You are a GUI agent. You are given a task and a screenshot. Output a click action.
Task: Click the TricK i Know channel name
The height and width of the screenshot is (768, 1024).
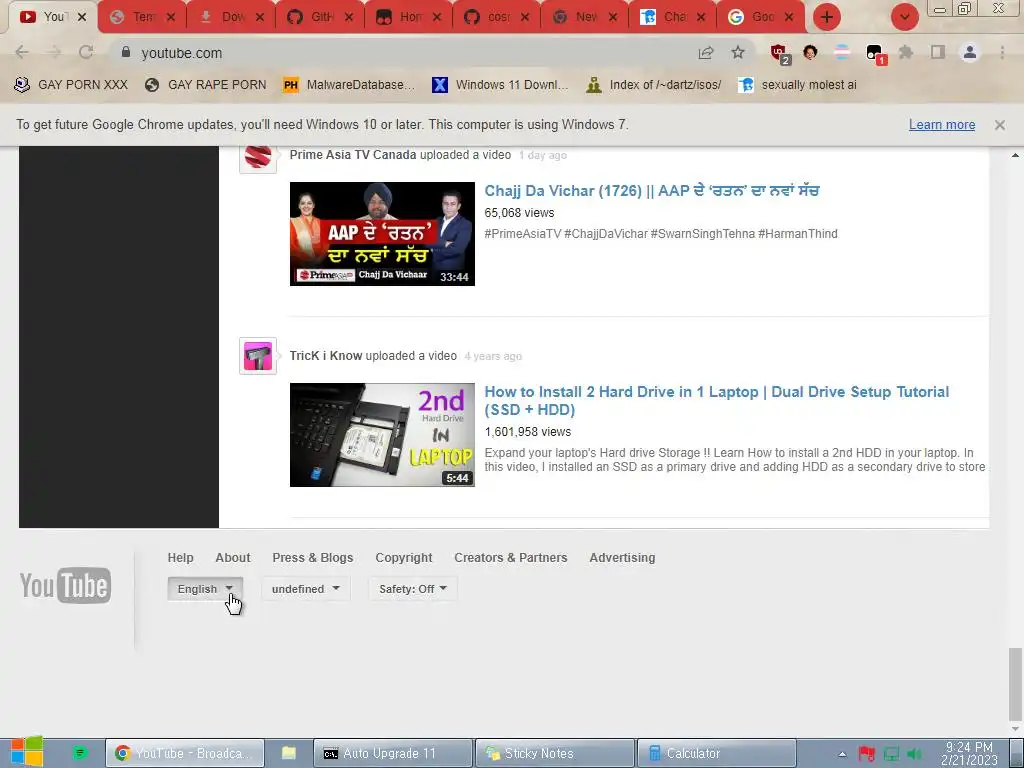tap(326, 356)
